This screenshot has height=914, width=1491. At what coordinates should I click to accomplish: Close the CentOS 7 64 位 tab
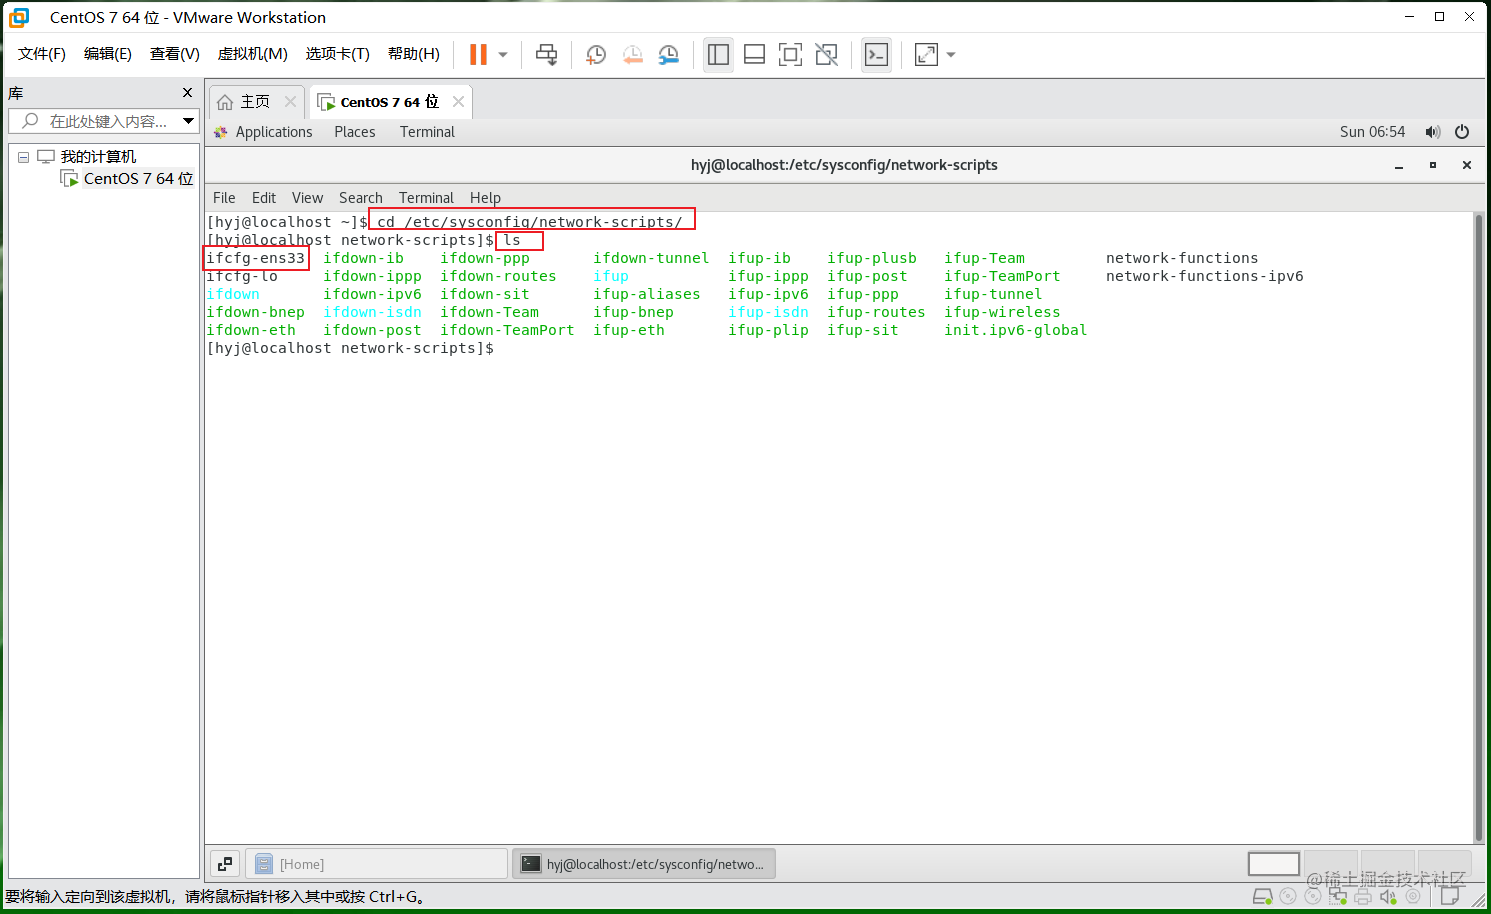coord(458,102)
